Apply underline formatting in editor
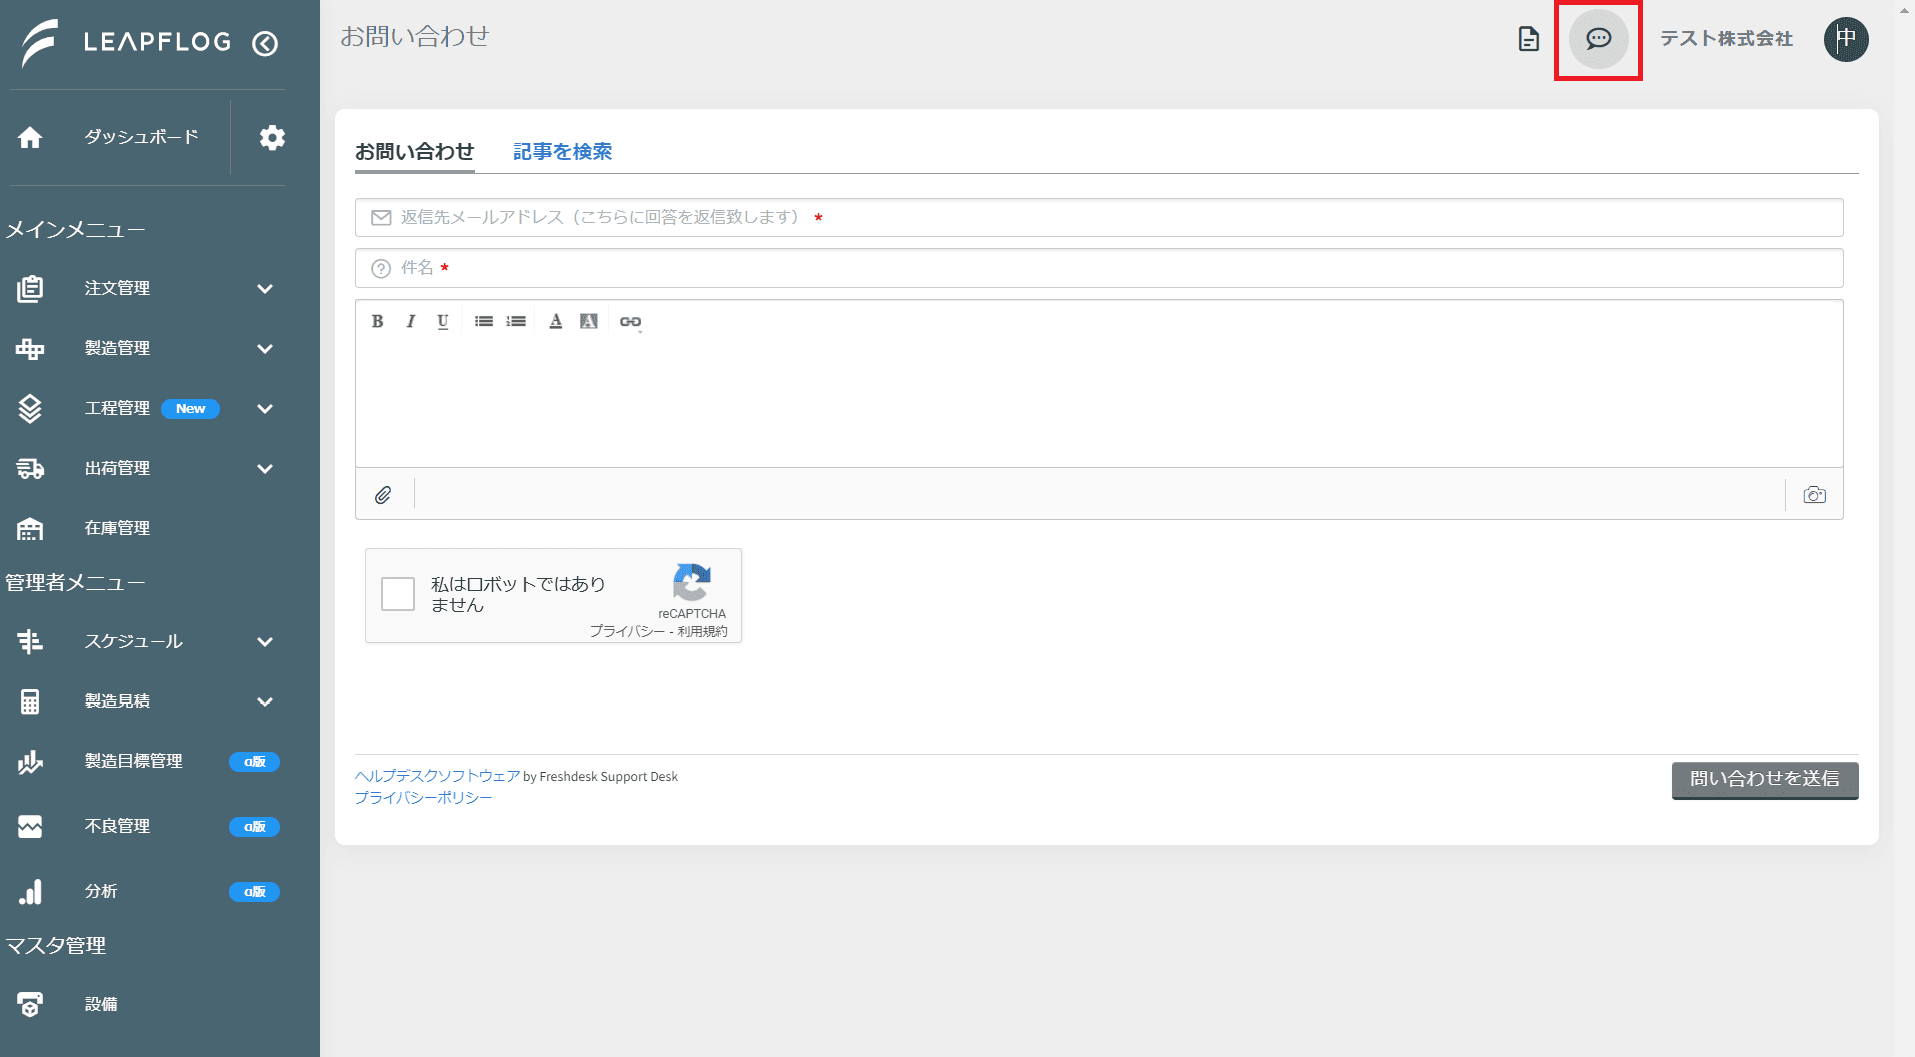Viewport: 1915px width, 1057px height. 443,321
